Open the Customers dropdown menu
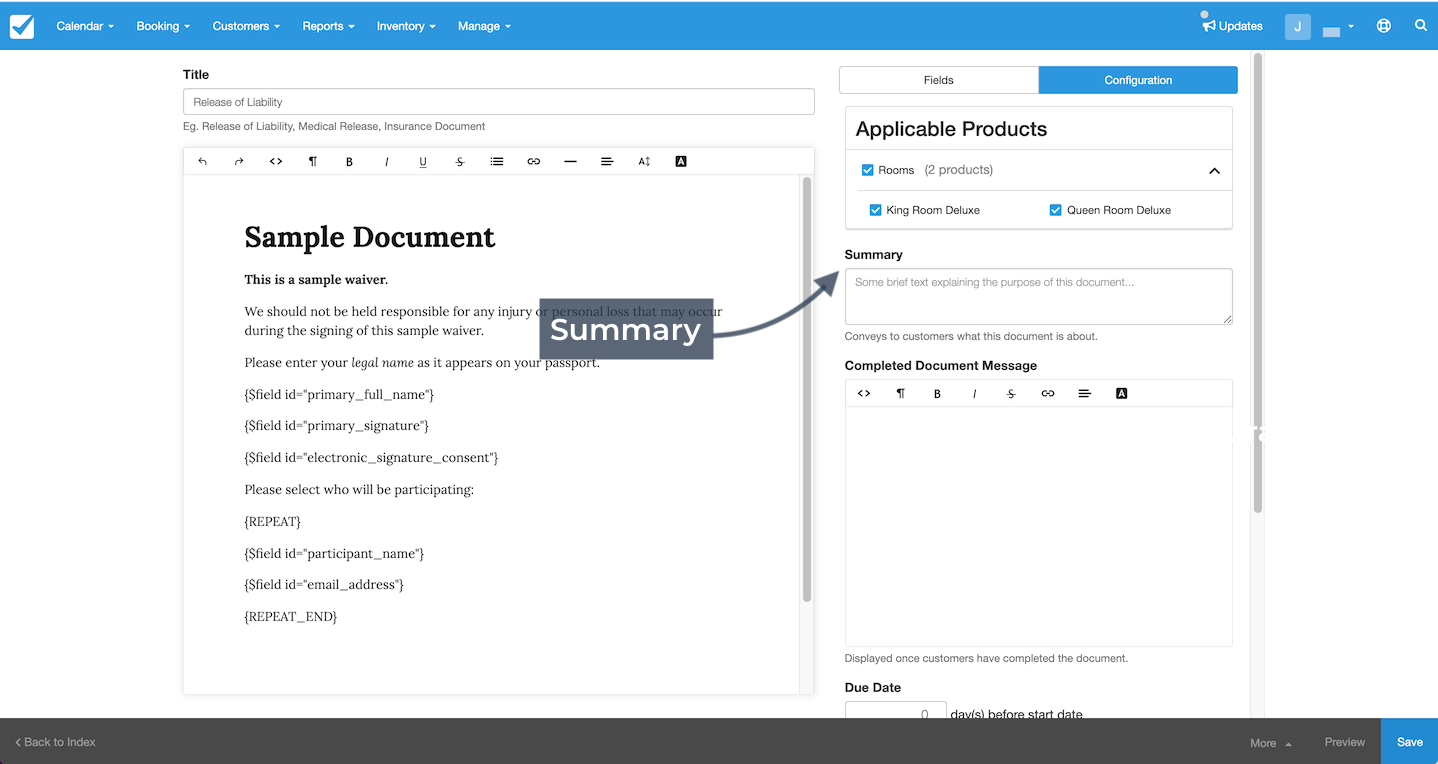 pos(246,26)
